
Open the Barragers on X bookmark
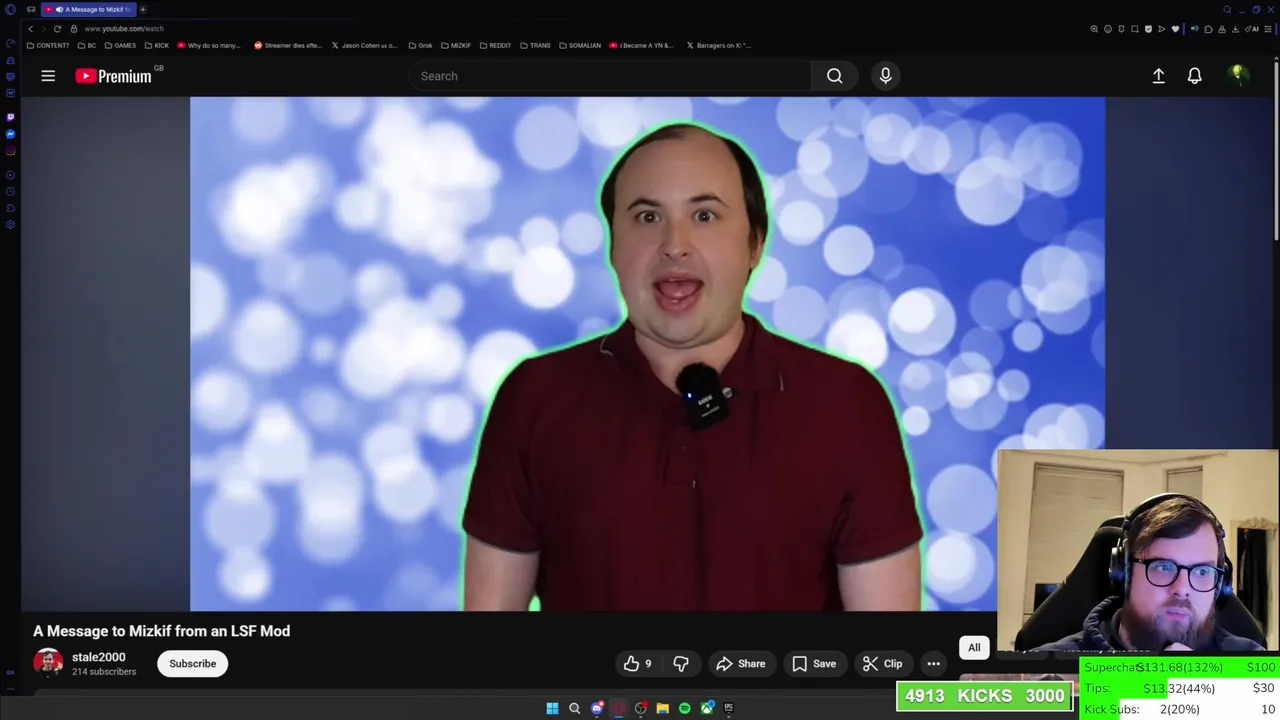pyautogui.click(x=718, y=45)
